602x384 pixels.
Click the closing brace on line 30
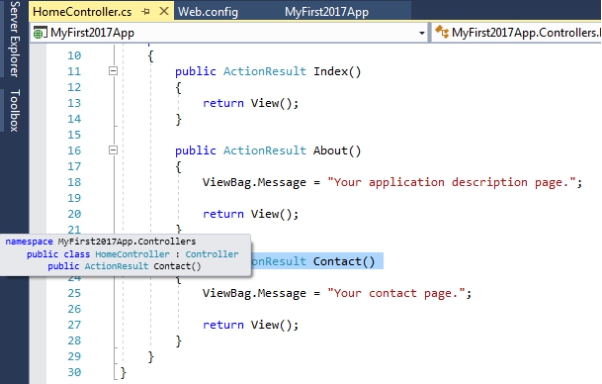pyautogui.click(x=123, y=372)
